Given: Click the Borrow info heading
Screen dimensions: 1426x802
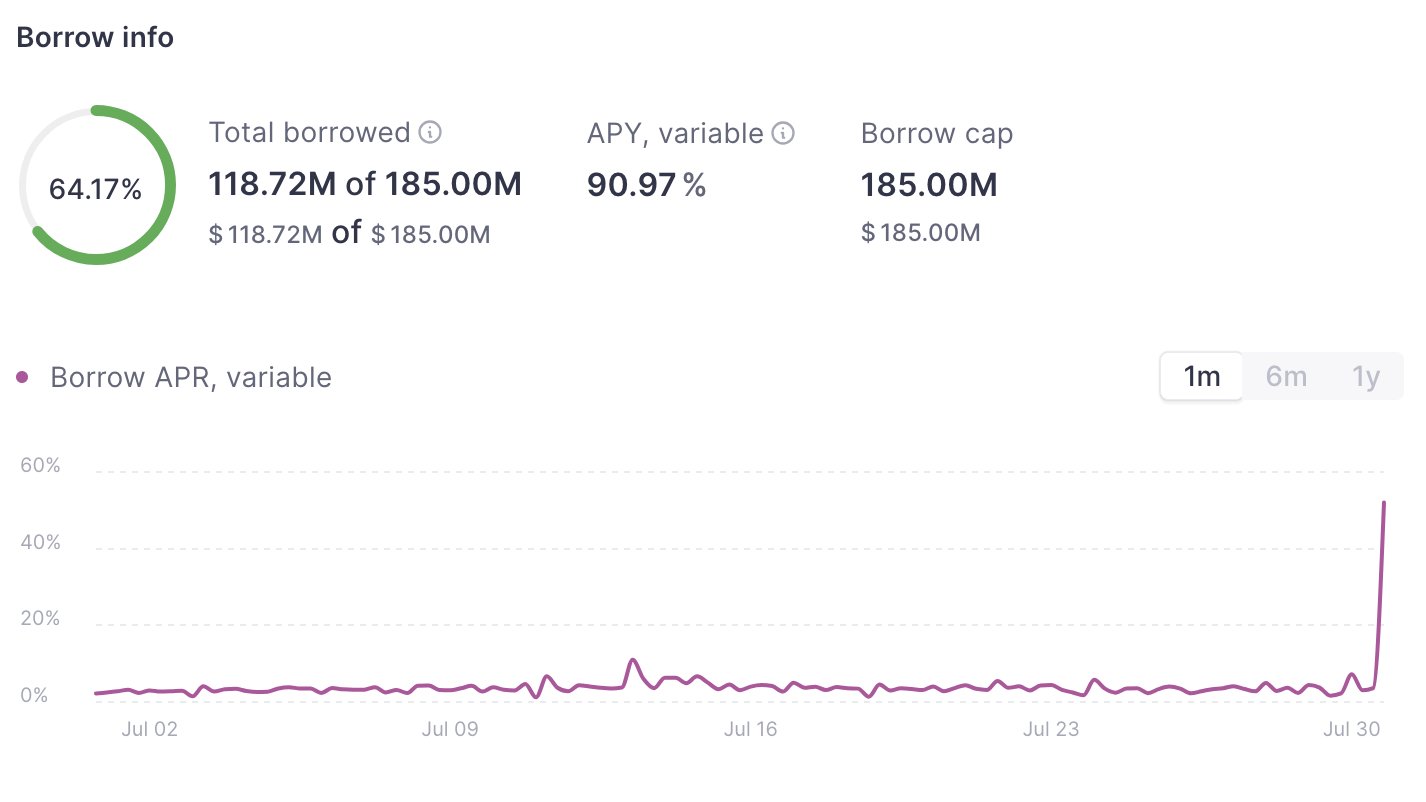Looking at the screenshot, I should tap(95, 38).
